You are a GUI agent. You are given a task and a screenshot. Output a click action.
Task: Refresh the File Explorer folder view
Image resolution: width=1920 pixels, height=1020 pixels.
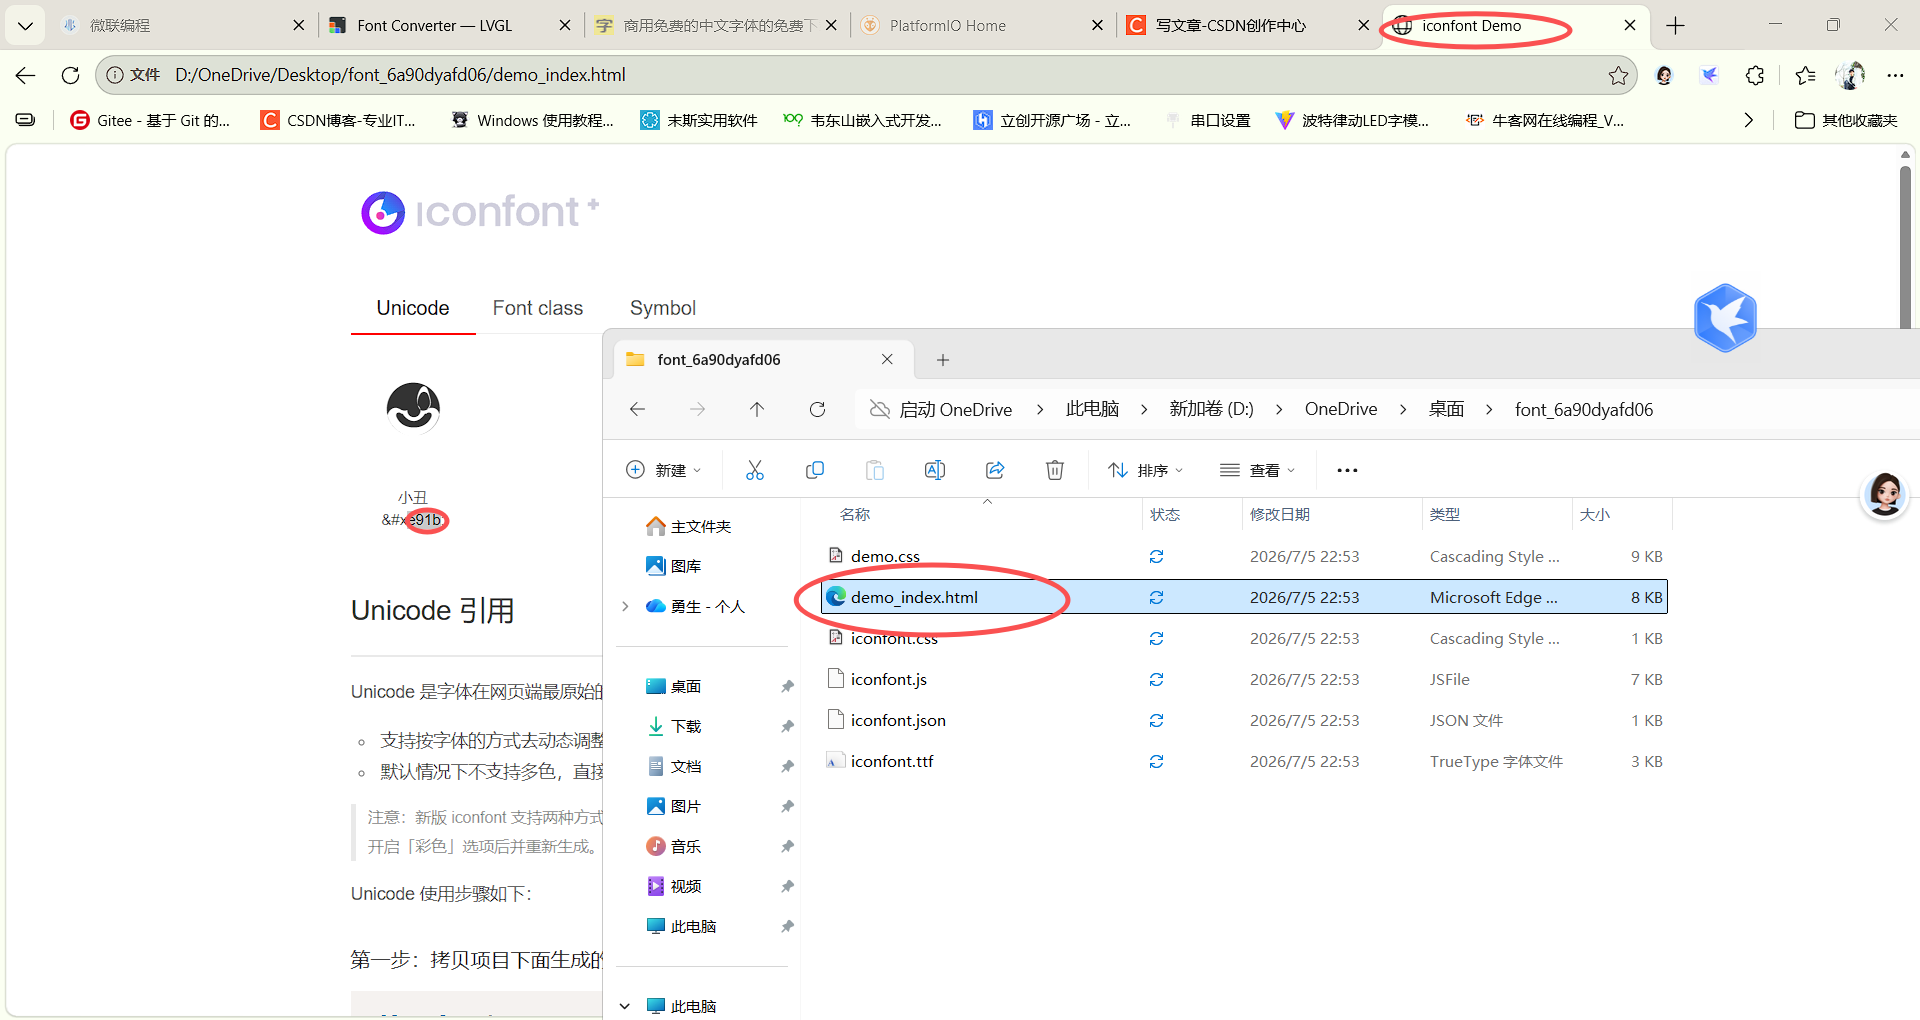(817, 409)
